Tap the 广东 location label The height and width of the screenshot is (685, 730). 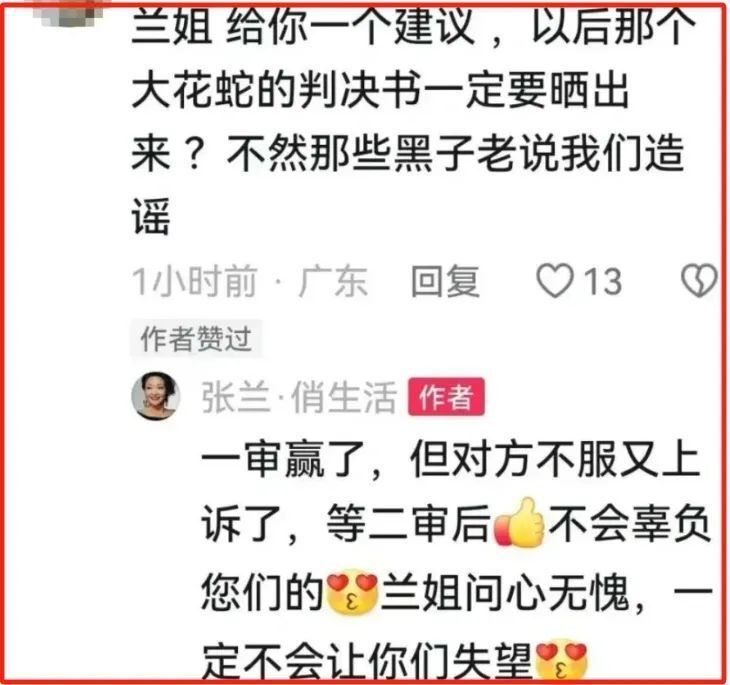[x=333, y=281]
